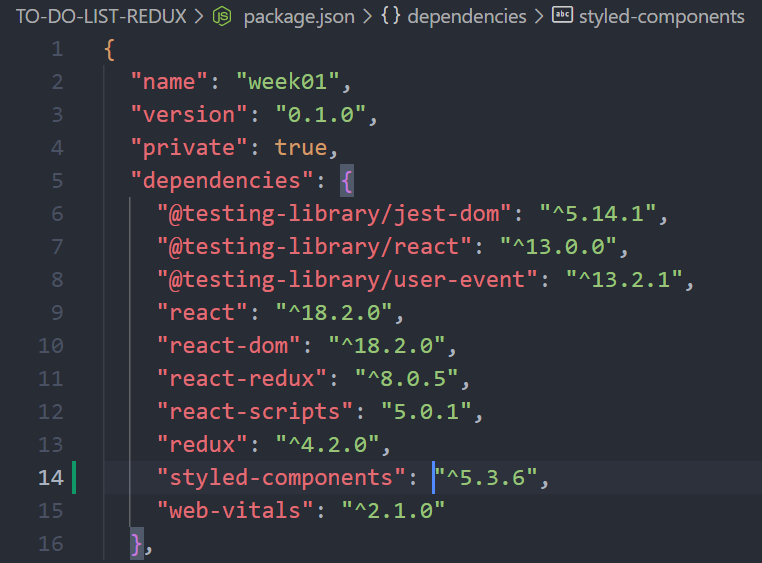Click the "^8.0.5" value

click(407, 379)
